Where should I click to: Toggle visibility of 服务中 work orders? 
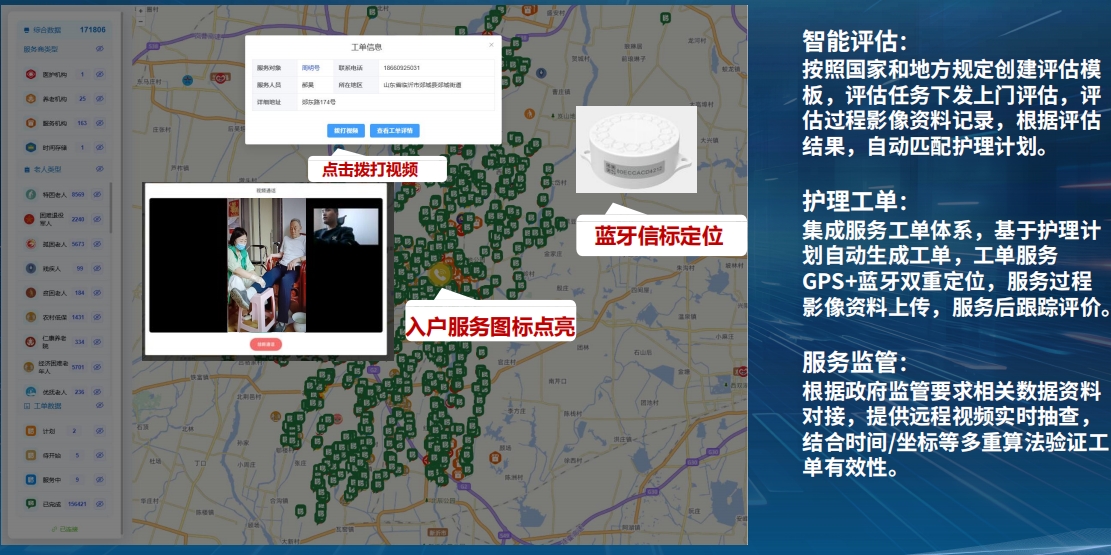(x=99, y=480)
